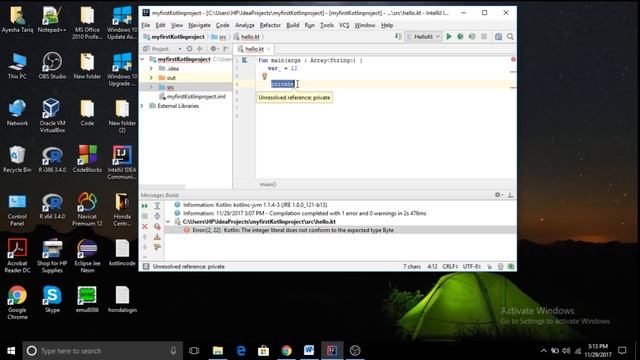The image size is (640, 360).
Task: Toggle tool window buttons in status bar corner
Action: pos(146,267)
